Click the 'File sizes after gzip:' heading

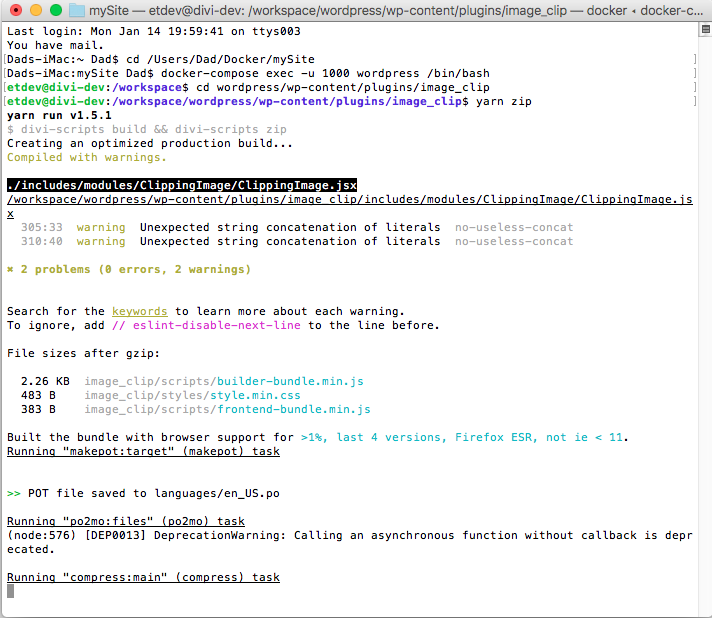tap(84, 354)
